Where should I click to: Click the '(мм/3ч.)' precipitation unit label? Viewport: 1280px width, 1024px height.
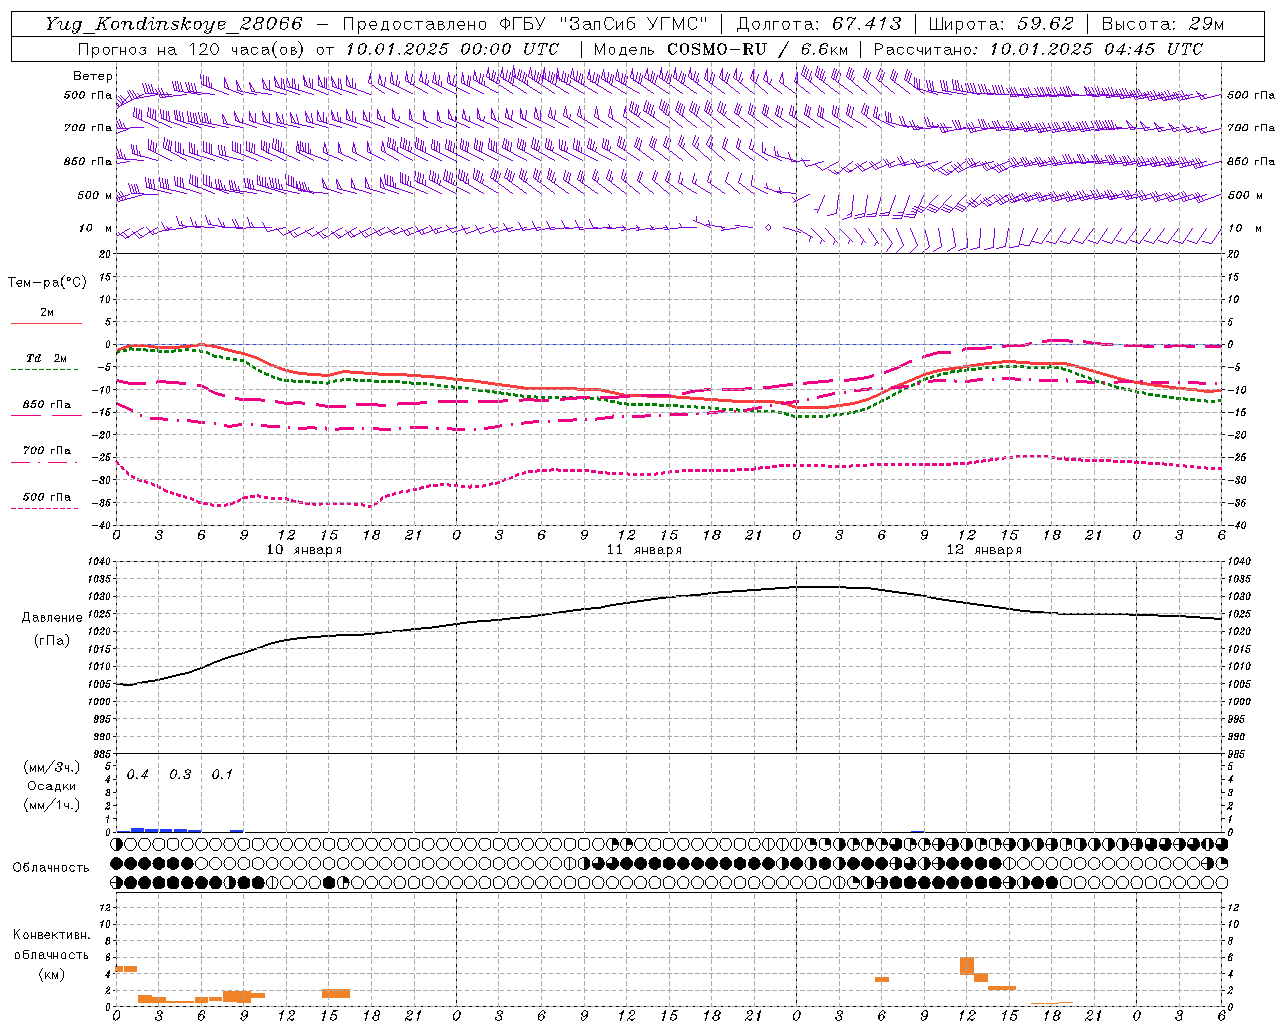52,767
